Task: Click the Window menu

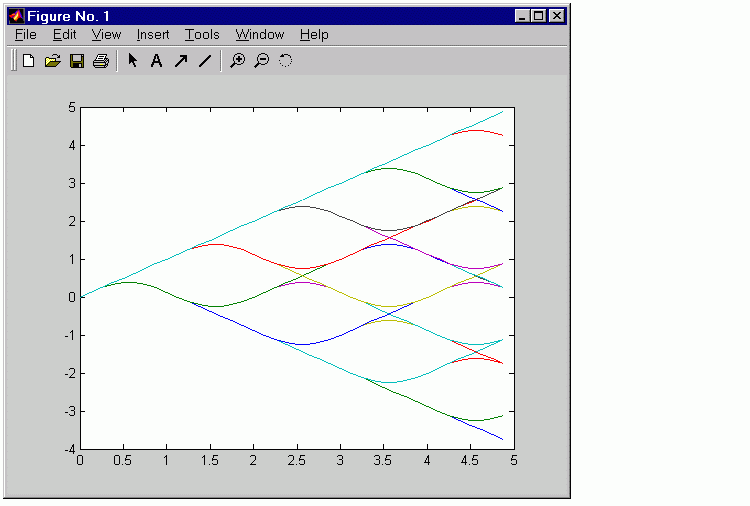Action: (x=260, y=35)
